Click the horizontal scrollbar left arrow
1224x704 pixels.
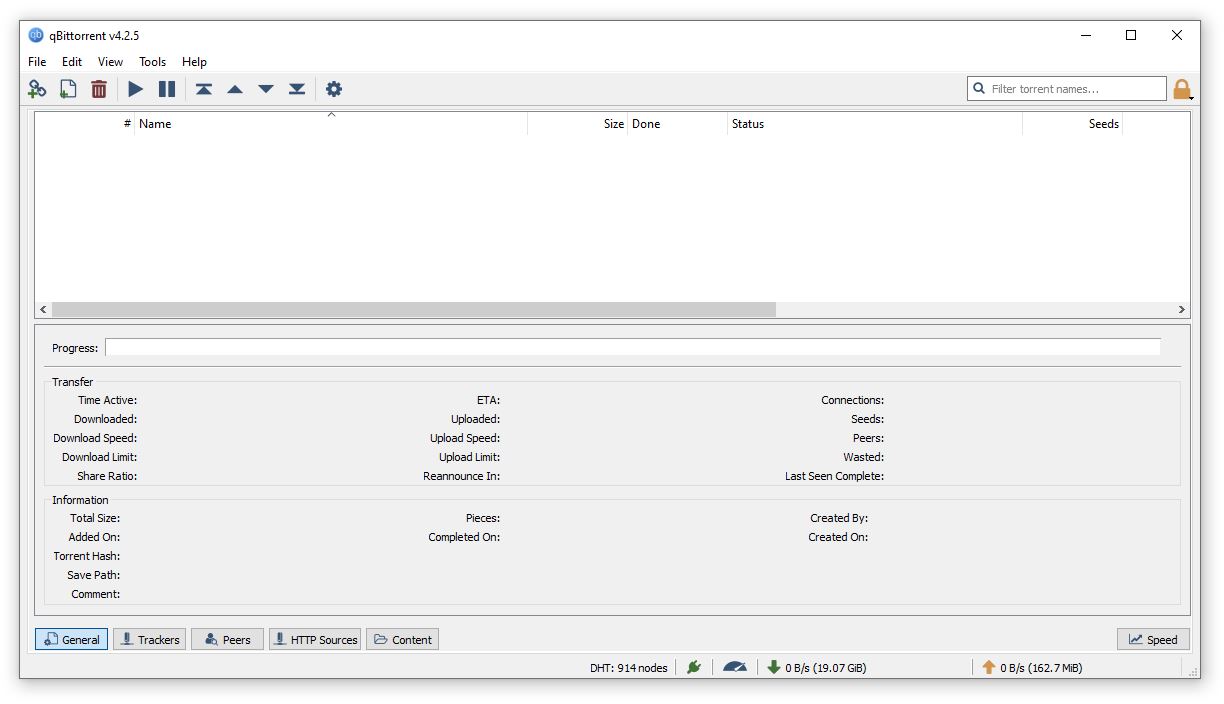pos(43,310)
